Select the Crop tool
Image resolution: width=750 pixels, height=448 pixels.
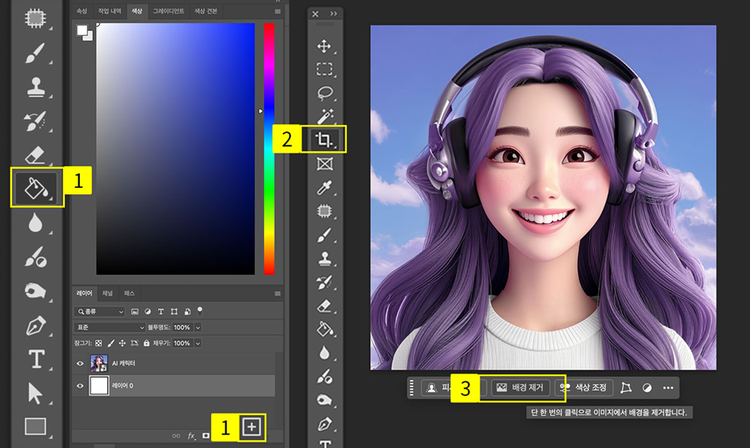click(324, 138)
